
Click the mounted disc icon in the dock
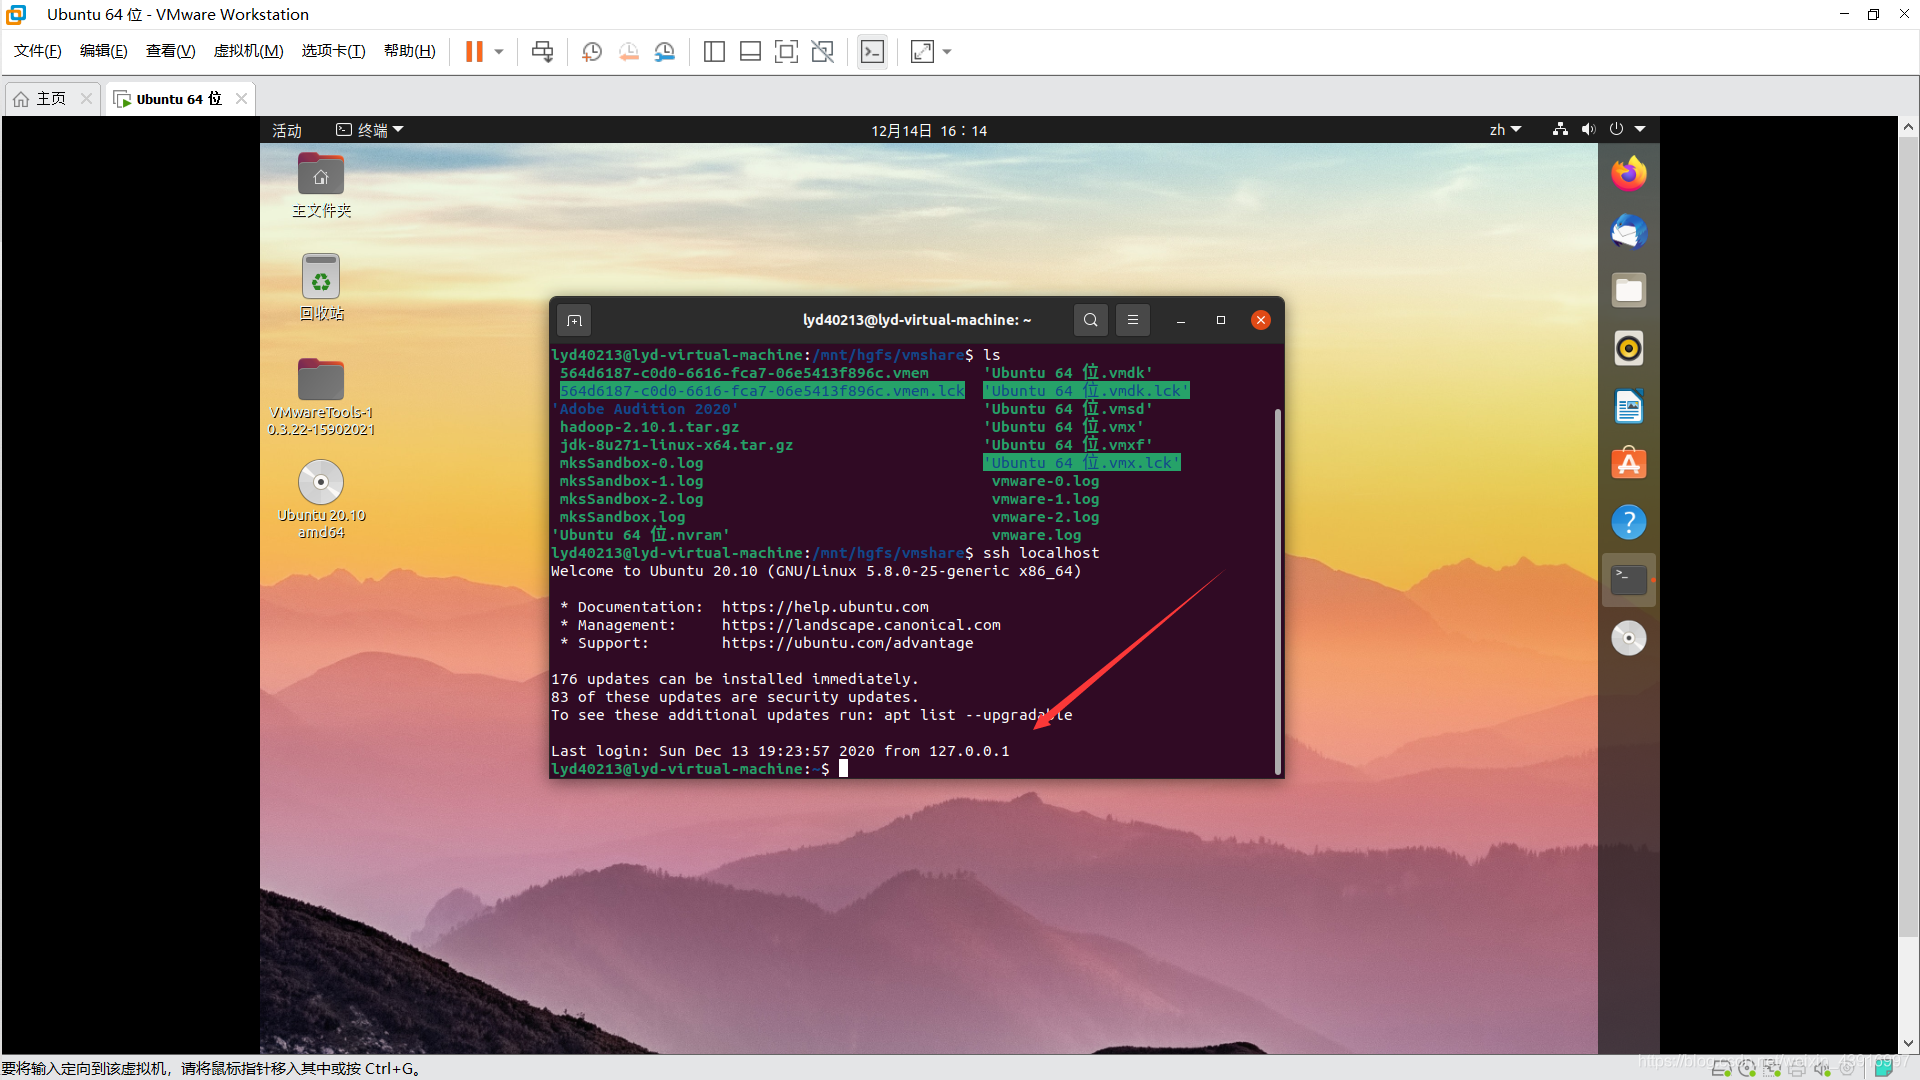pos(1629,638)
